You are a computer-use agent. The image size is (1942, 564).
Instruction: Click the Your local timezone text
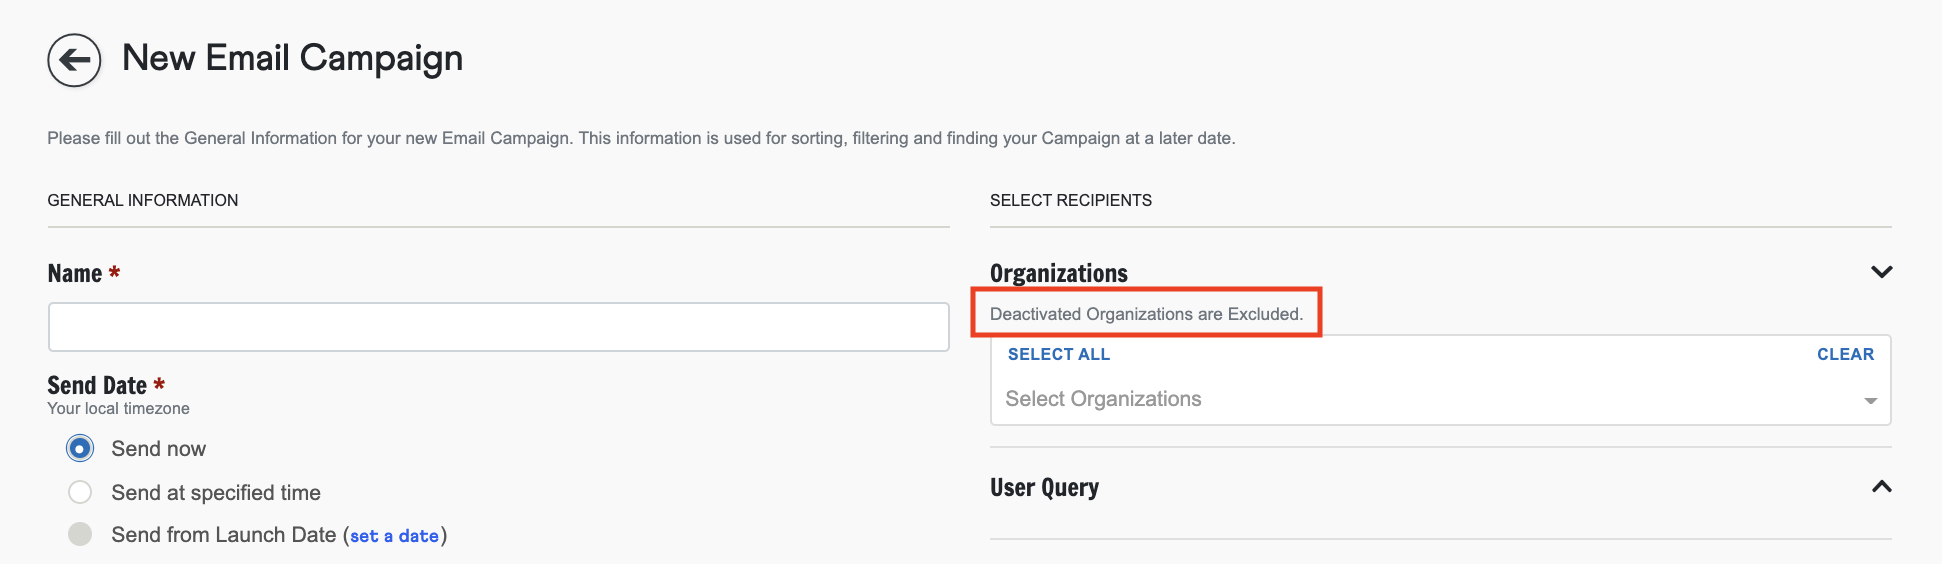click(x=118, y=409)
